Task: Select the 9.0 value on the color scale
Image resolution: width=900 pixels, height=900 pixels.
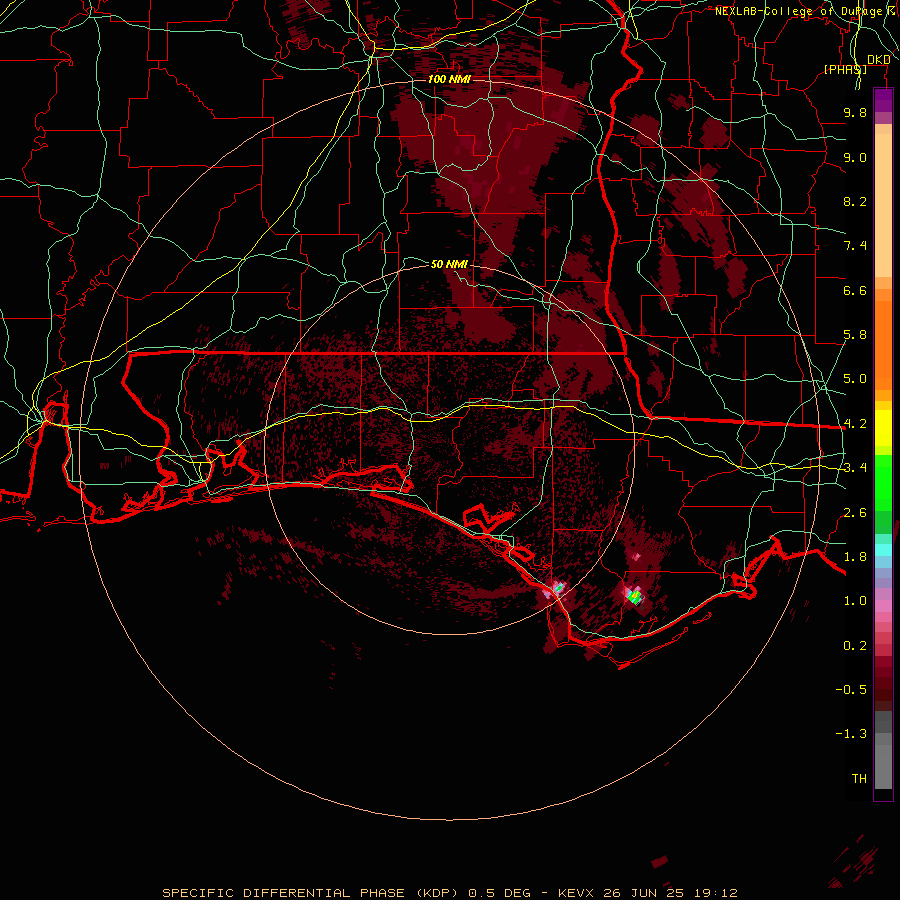Action: [855, 157]
